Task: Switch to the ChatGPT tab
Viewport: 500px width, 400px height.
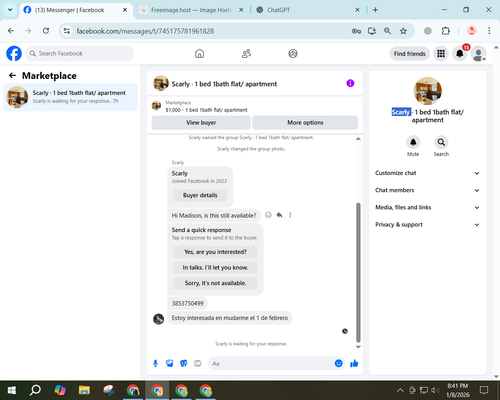Action: tap(307, 10)
